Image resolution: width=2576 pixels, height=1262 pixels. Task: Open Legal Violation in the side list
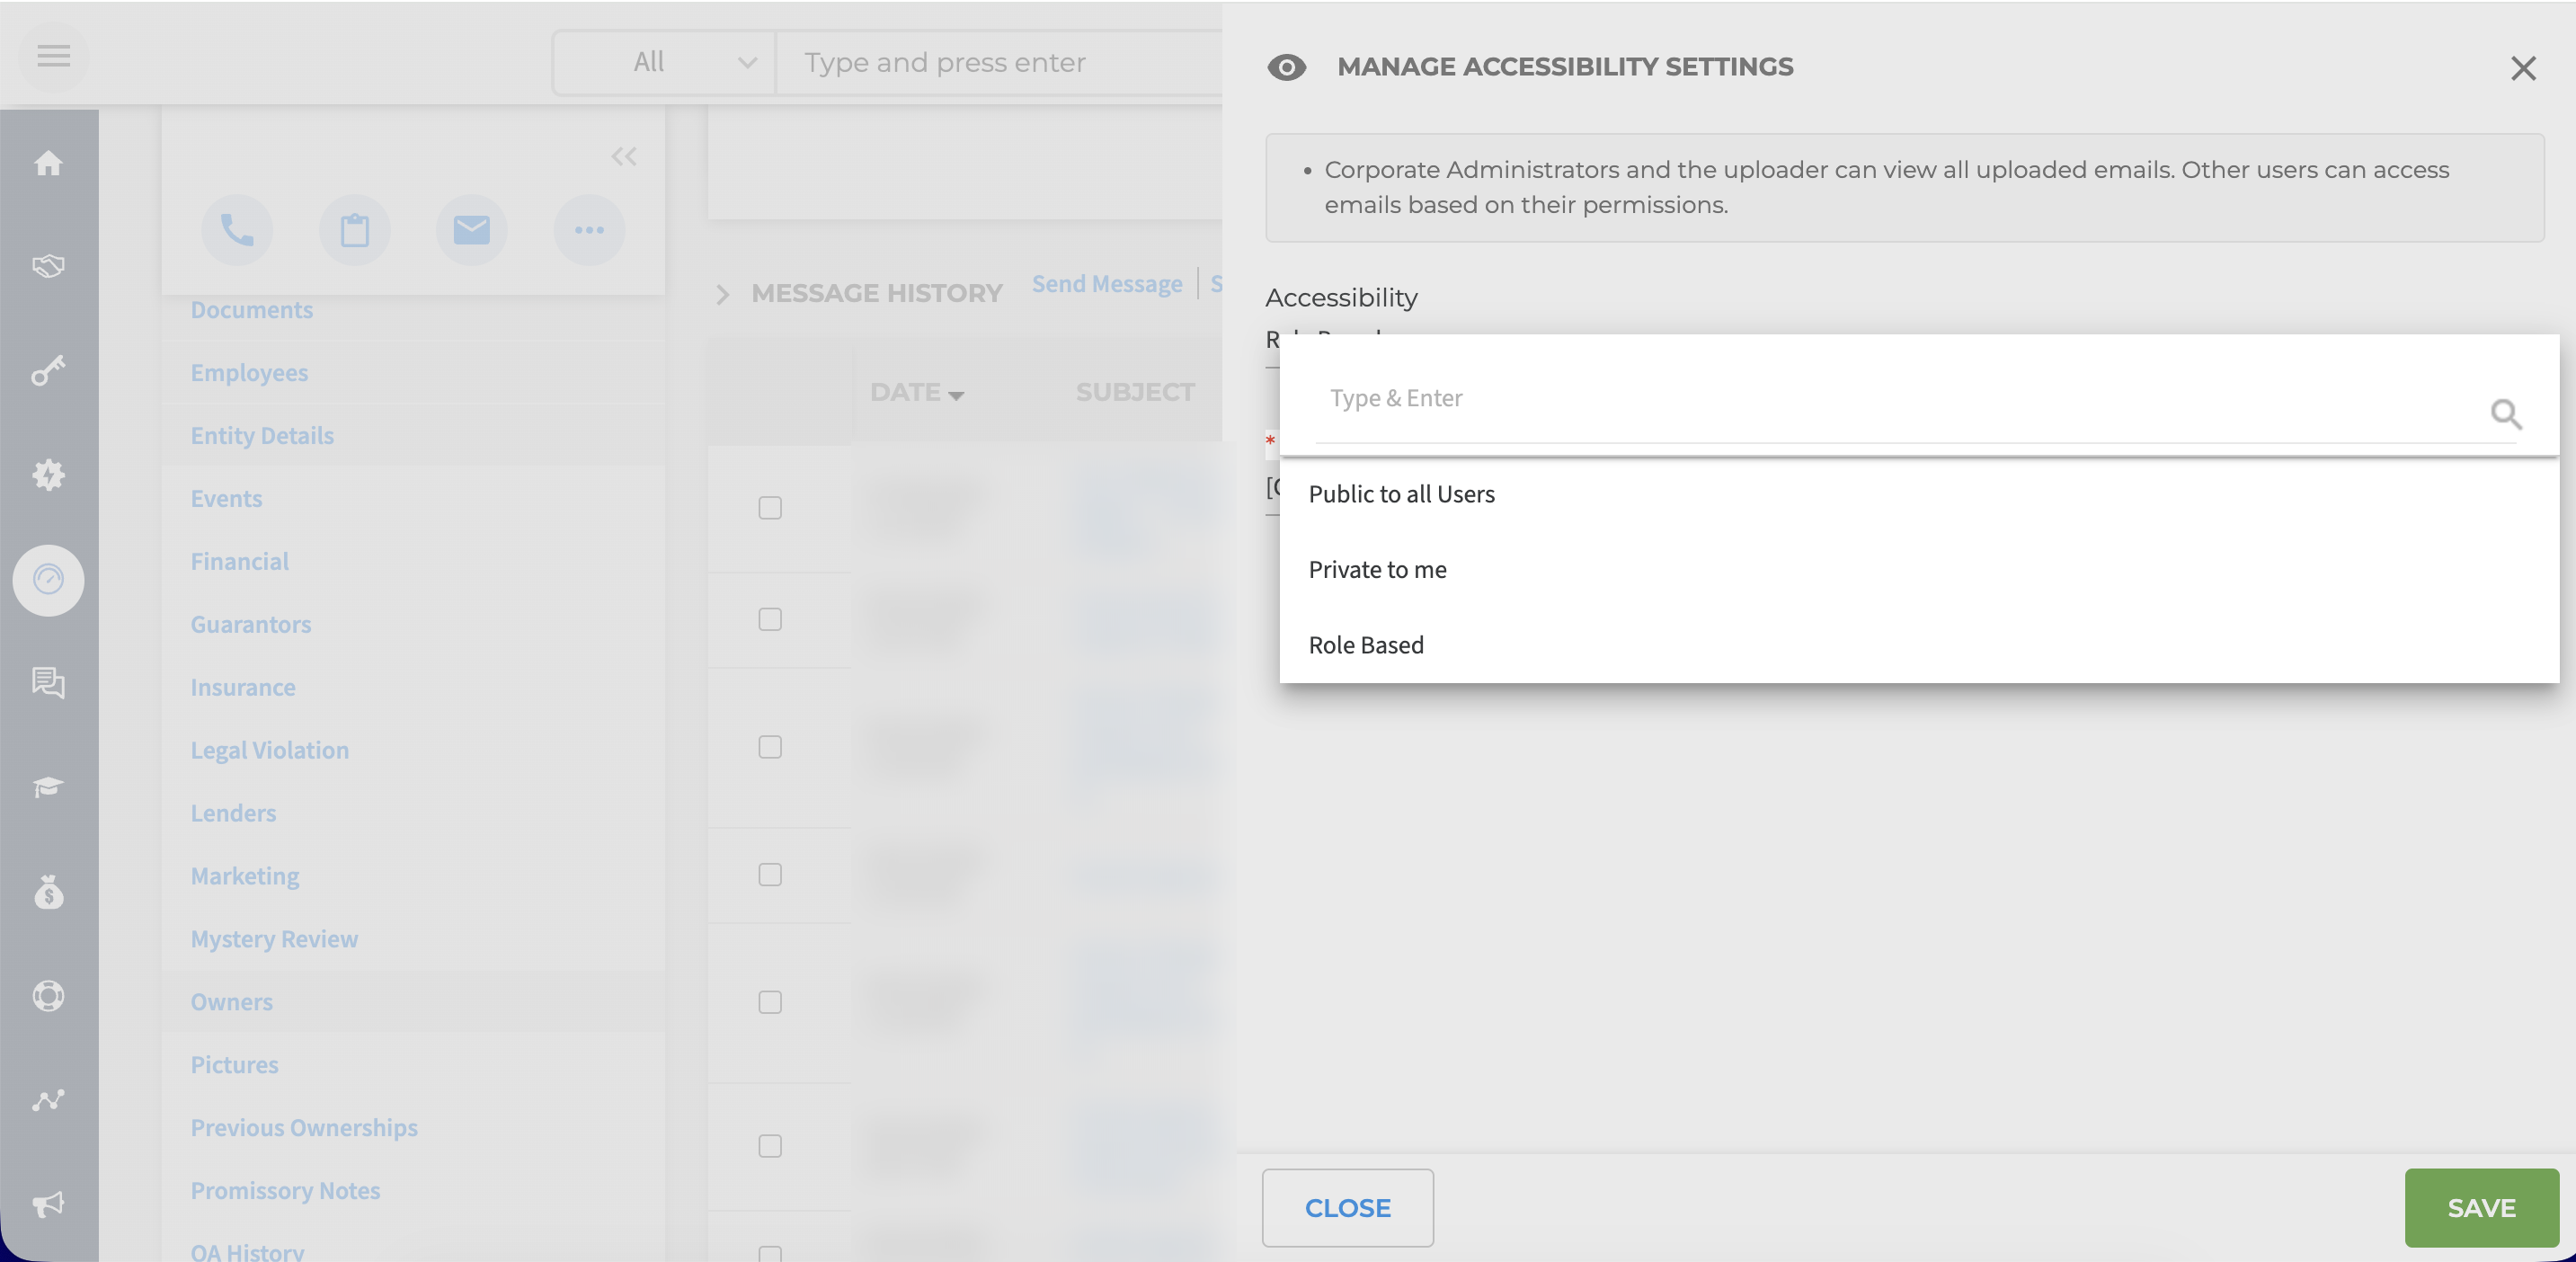point(270,750)
